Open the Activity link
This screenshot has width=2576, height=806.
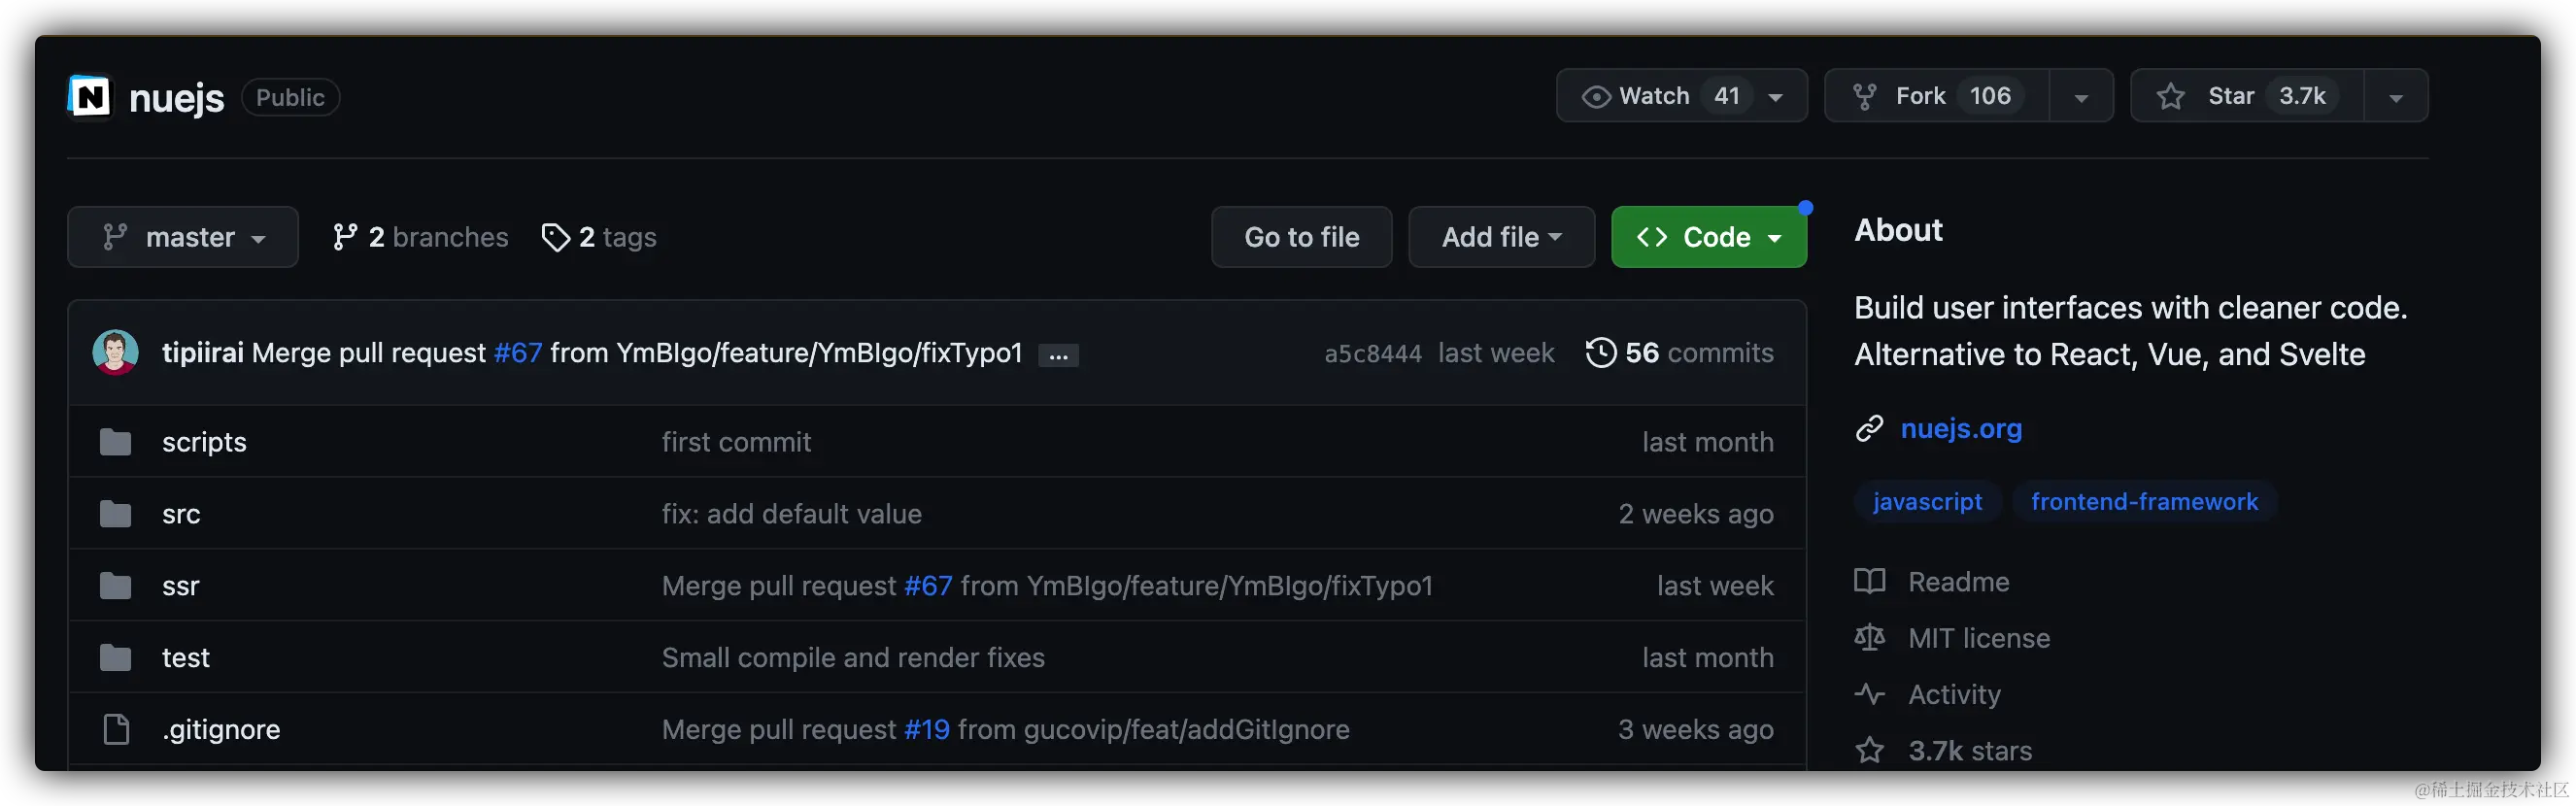pos(1954,695)
